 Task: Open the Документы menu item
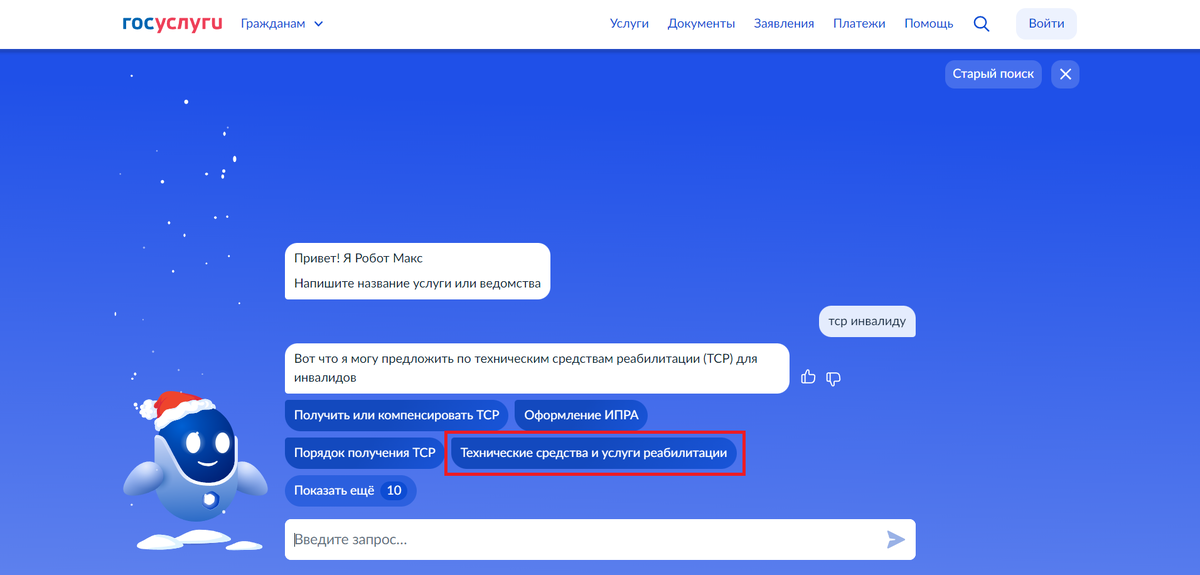(701, 23)
